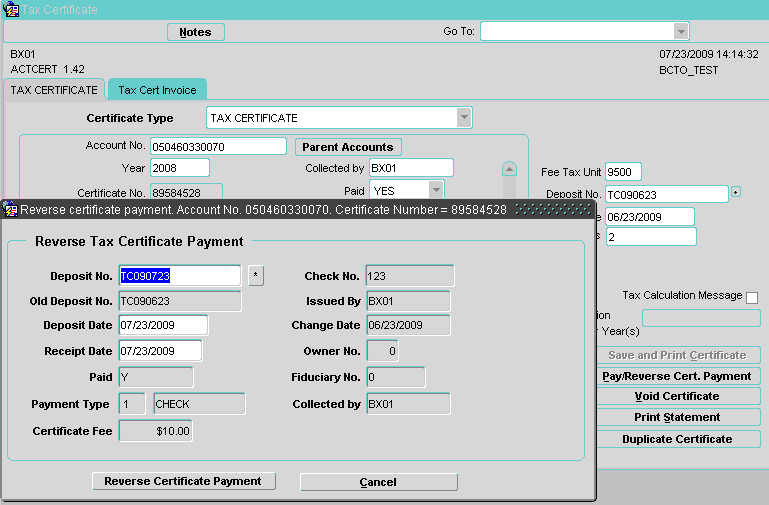Click the asterisk button beside Deposit No.

(256, 276)
